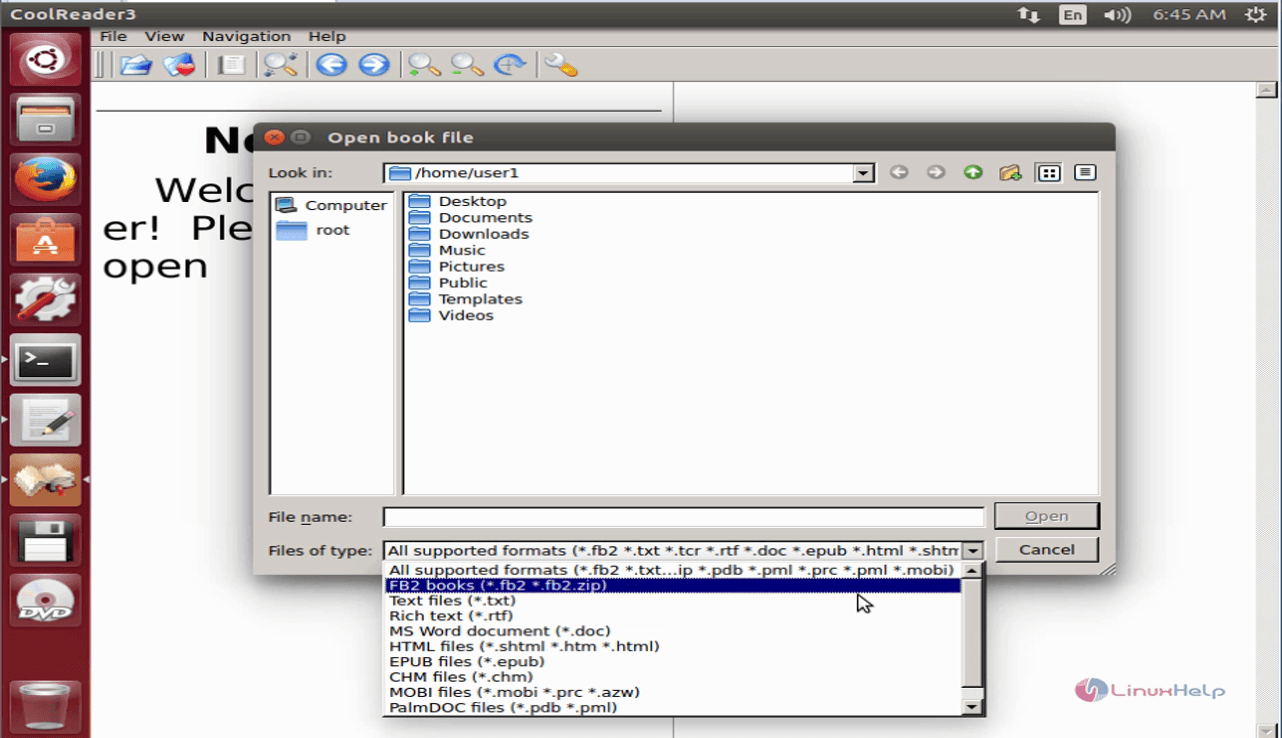Pick HTML files filter option

tap(673, 646)
